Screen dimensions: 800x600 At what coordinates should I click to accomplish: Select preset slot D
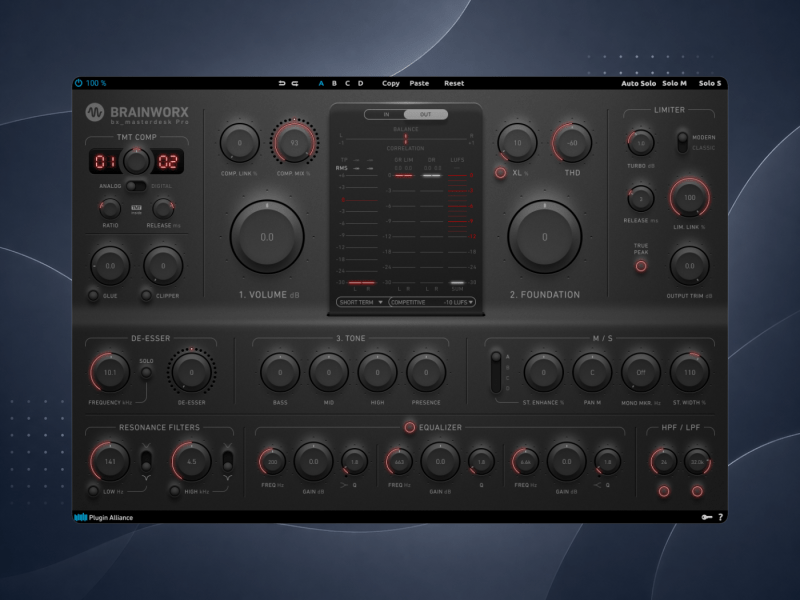[361, 83]
